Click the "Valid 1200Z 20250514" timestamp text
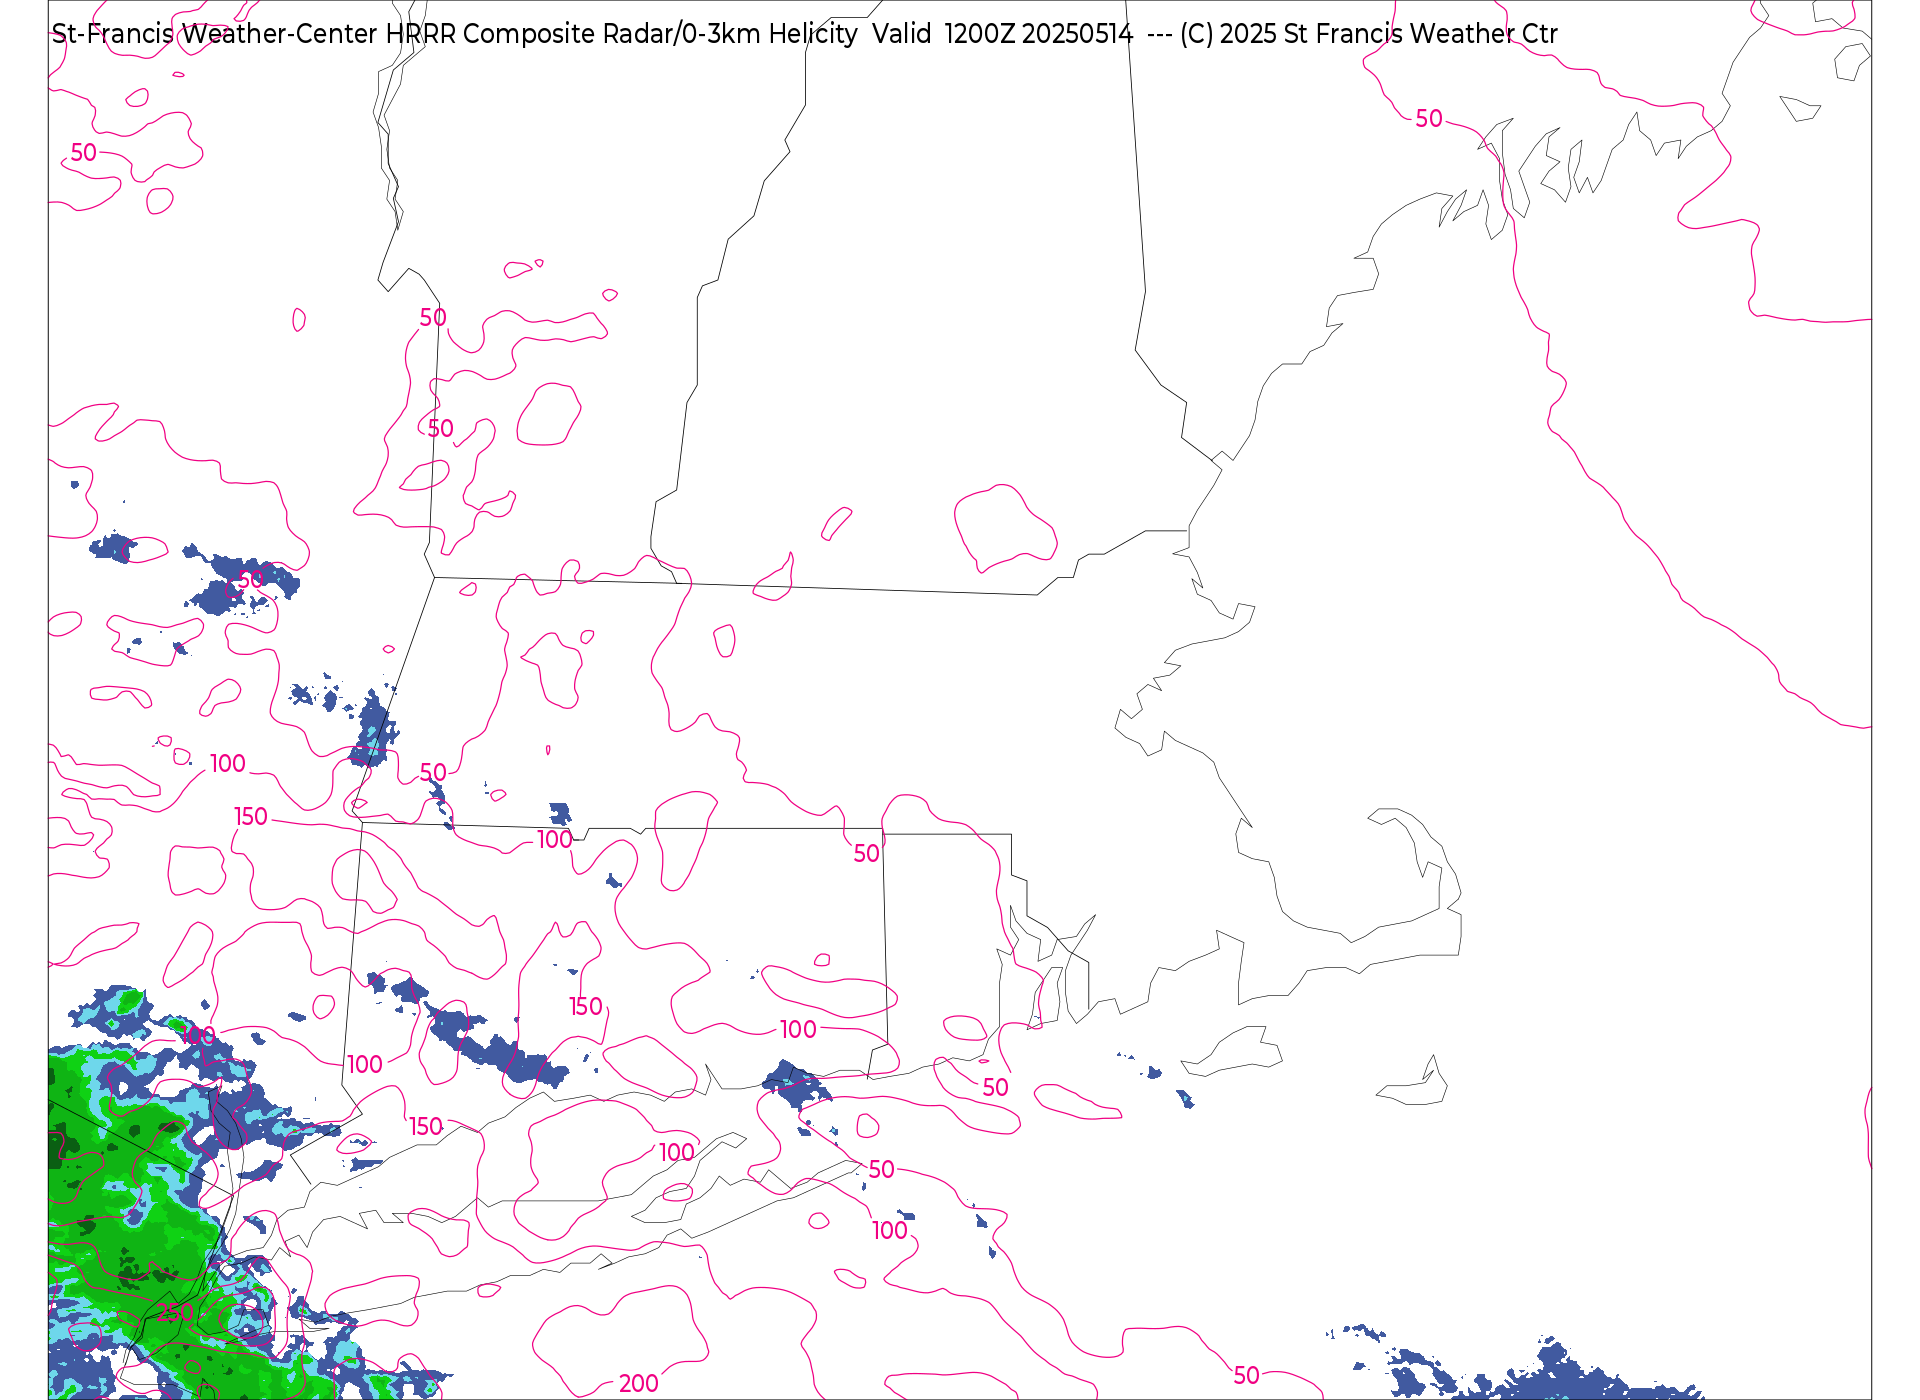Image resolution: width=1920 pixels, height=1400 pixels. coord(1002,34)
